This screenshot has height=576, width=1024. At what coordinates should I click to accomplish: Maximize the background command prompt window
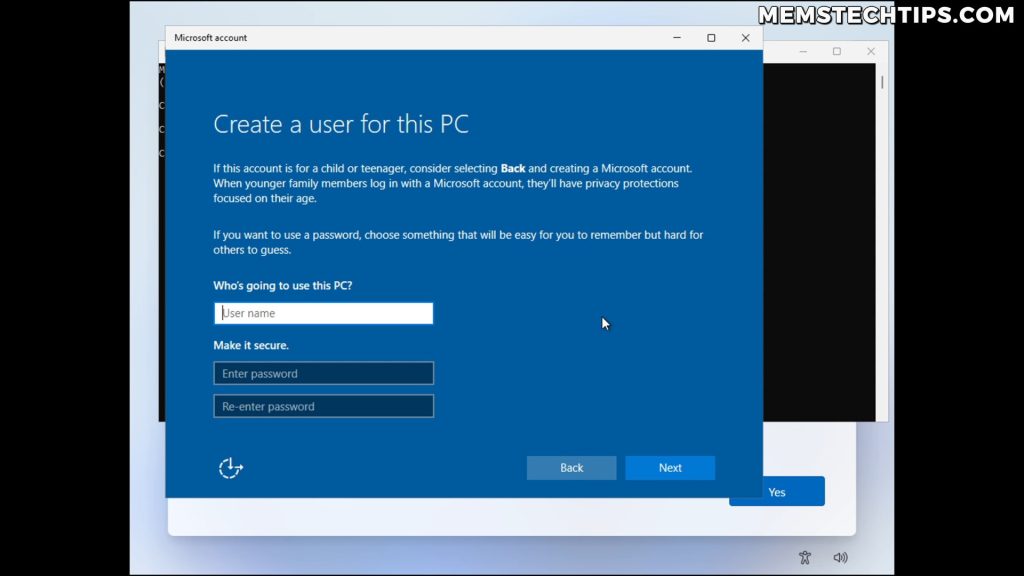point(837,52)
